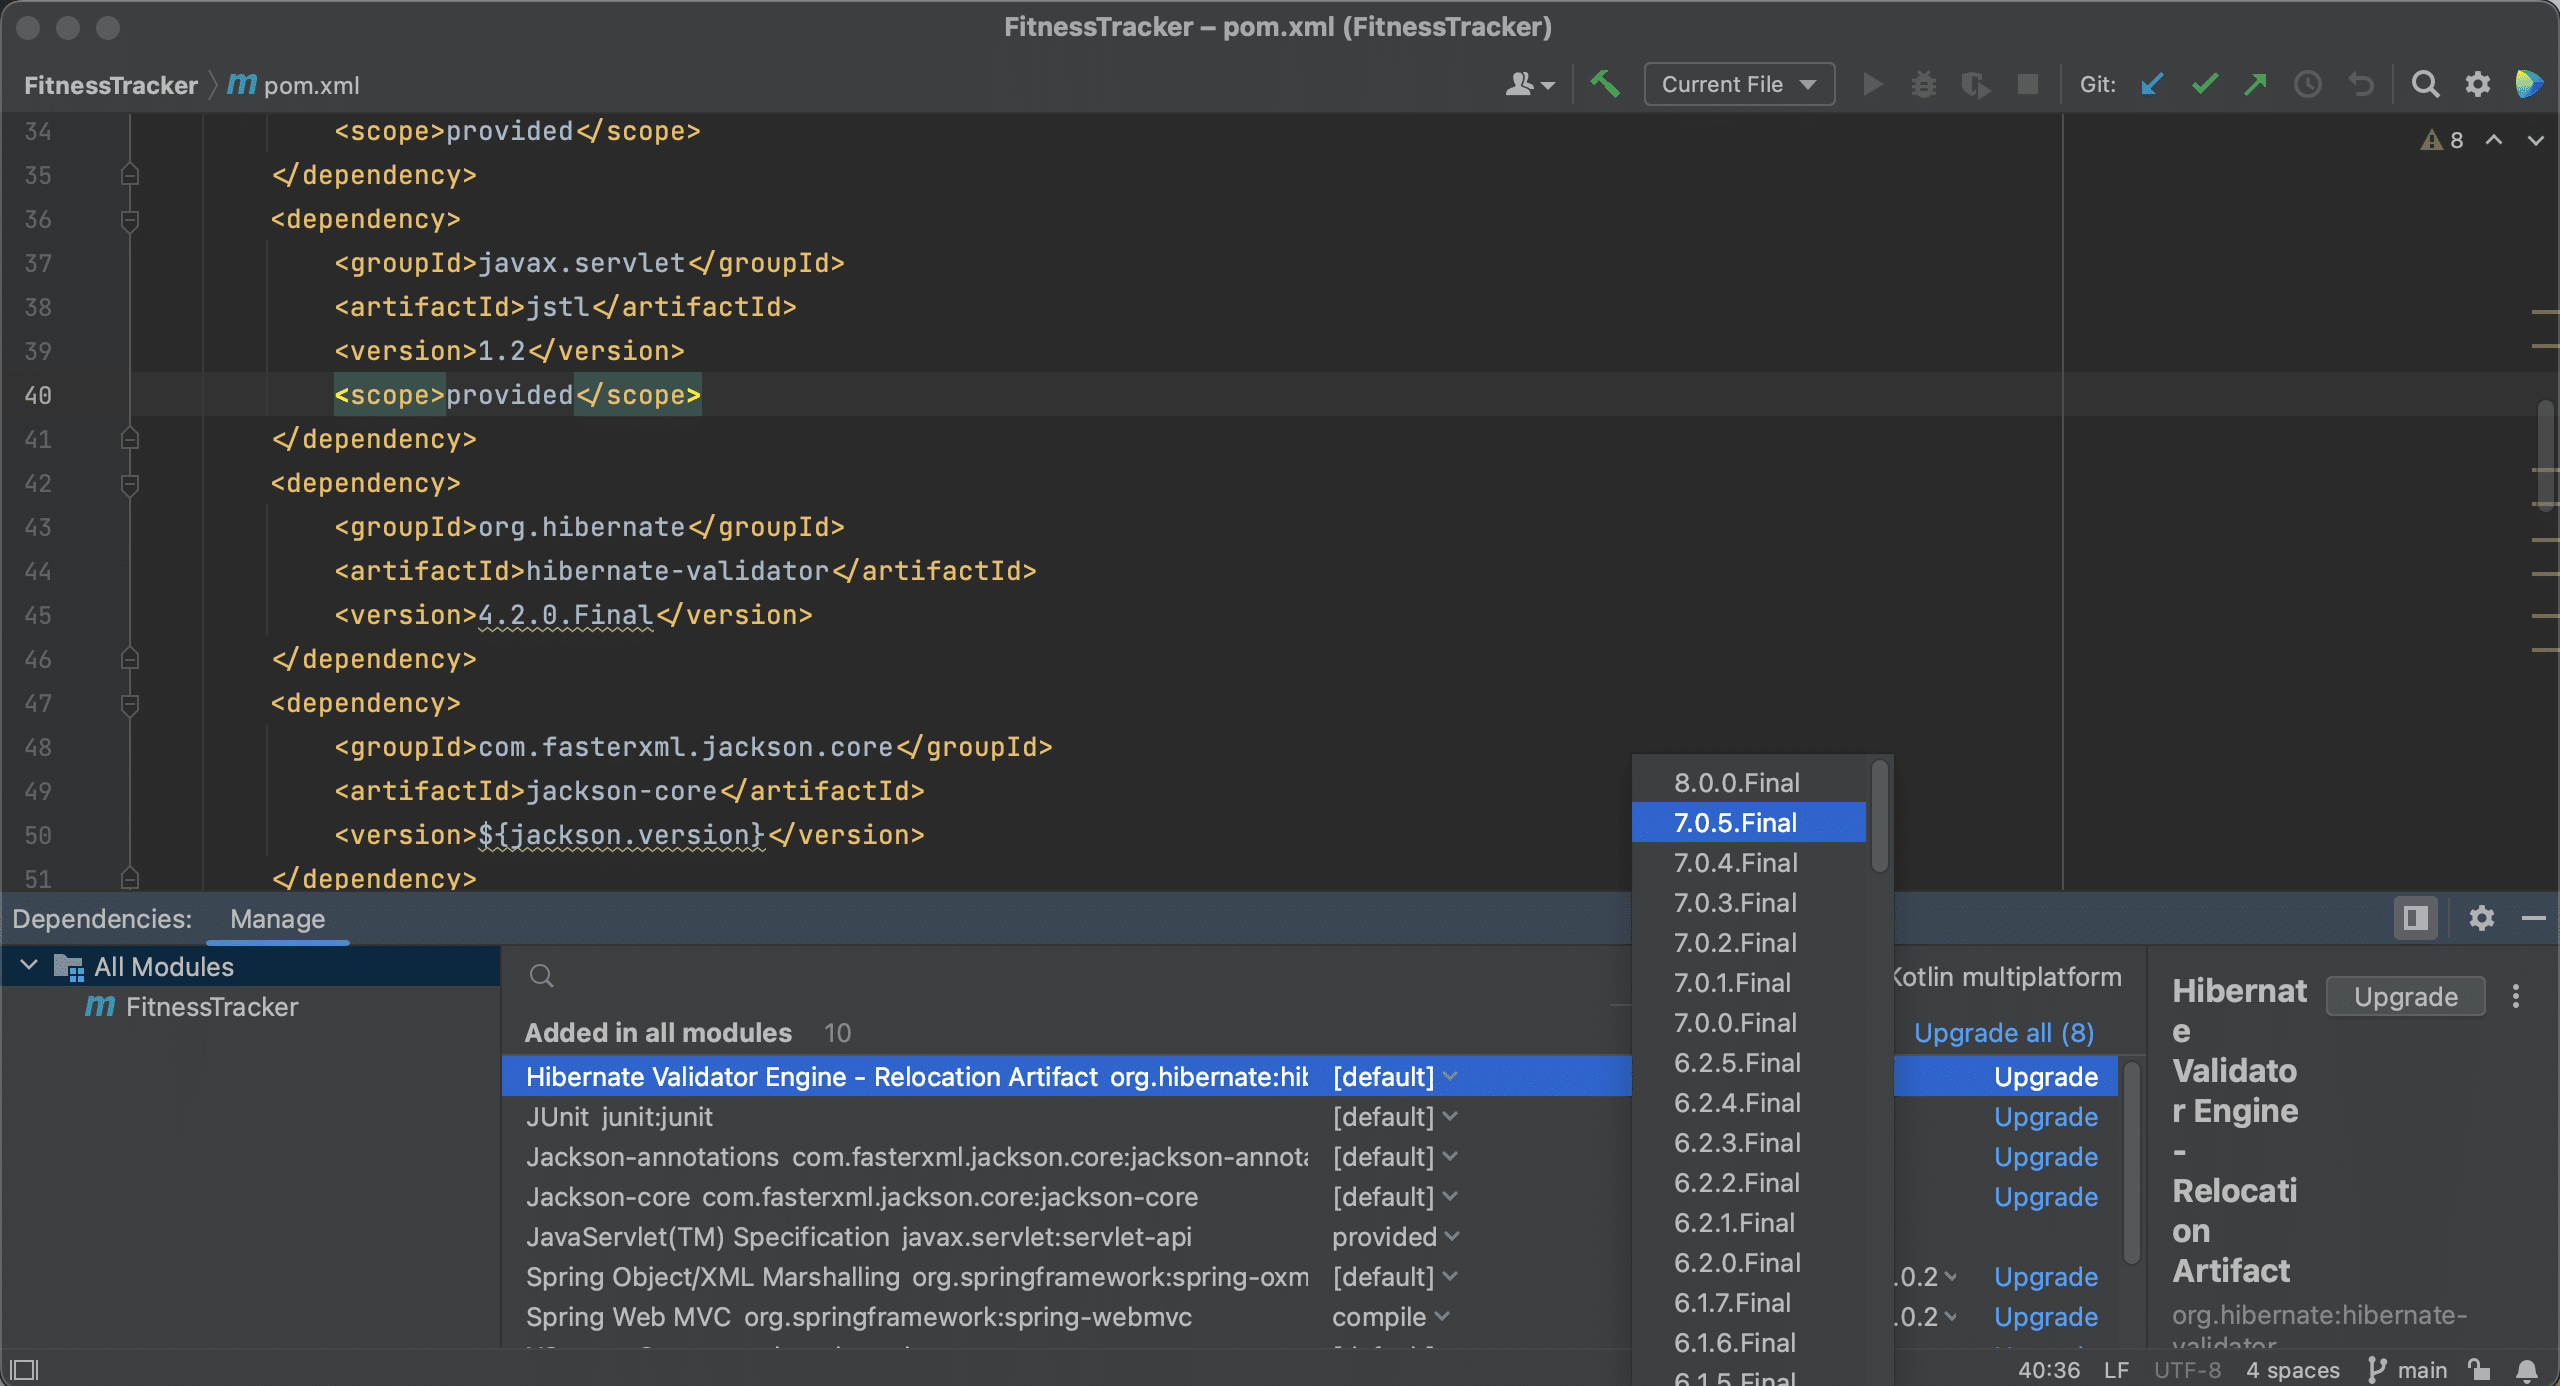Image resolution: width=2560 pixels, height=1386 pixels.
Task: Click the Debug bug icon
Action: click(x=1924, y=84)
